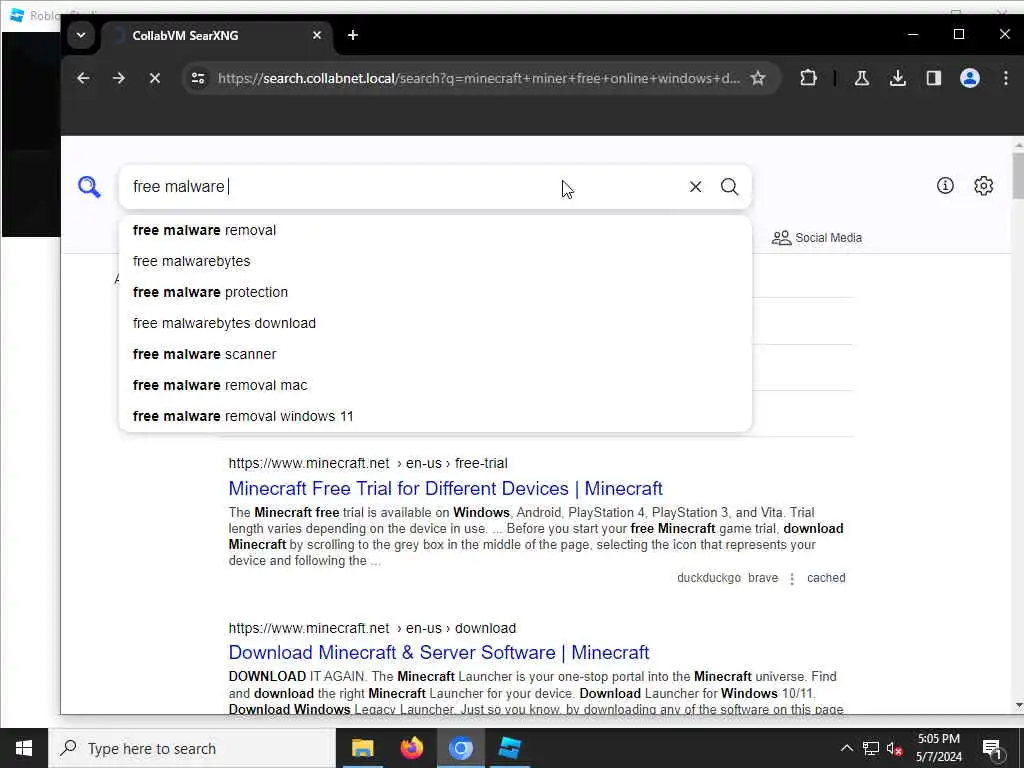
Task: Click minecraft.net free-trial URL text
Action: coord(368,463)
